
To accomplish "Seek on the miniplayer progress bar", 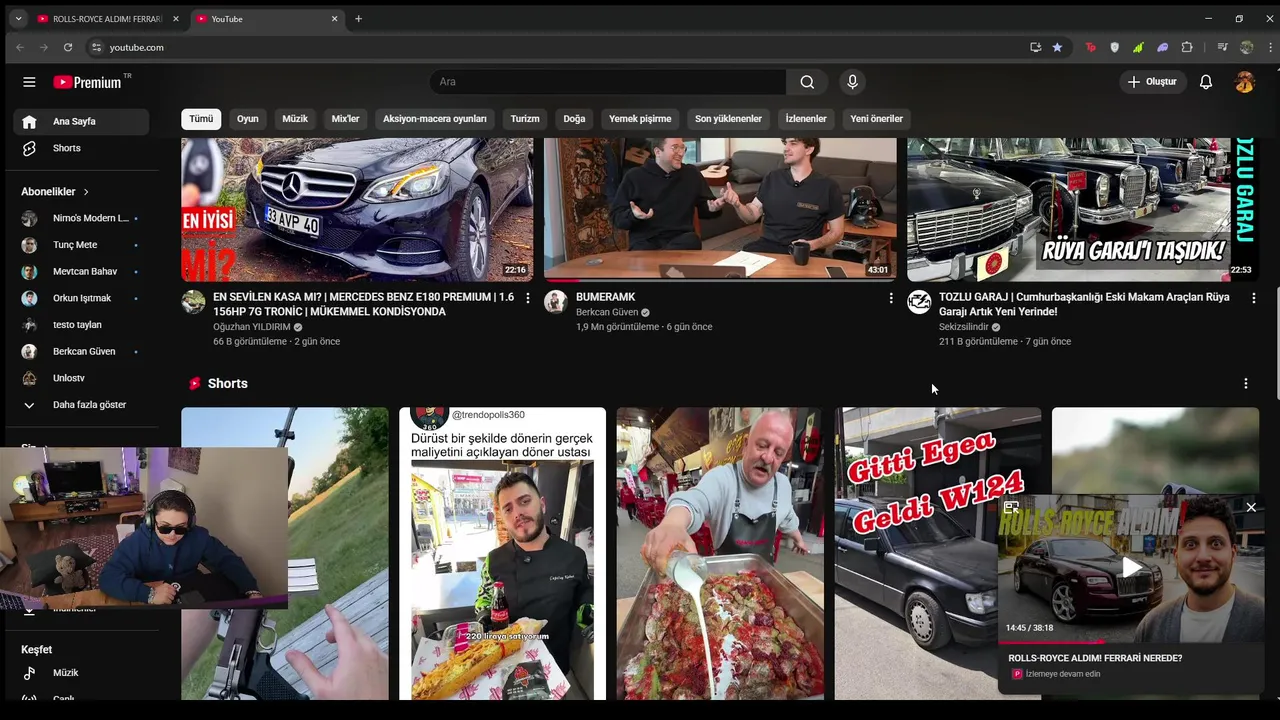I will coord(1131,642).
